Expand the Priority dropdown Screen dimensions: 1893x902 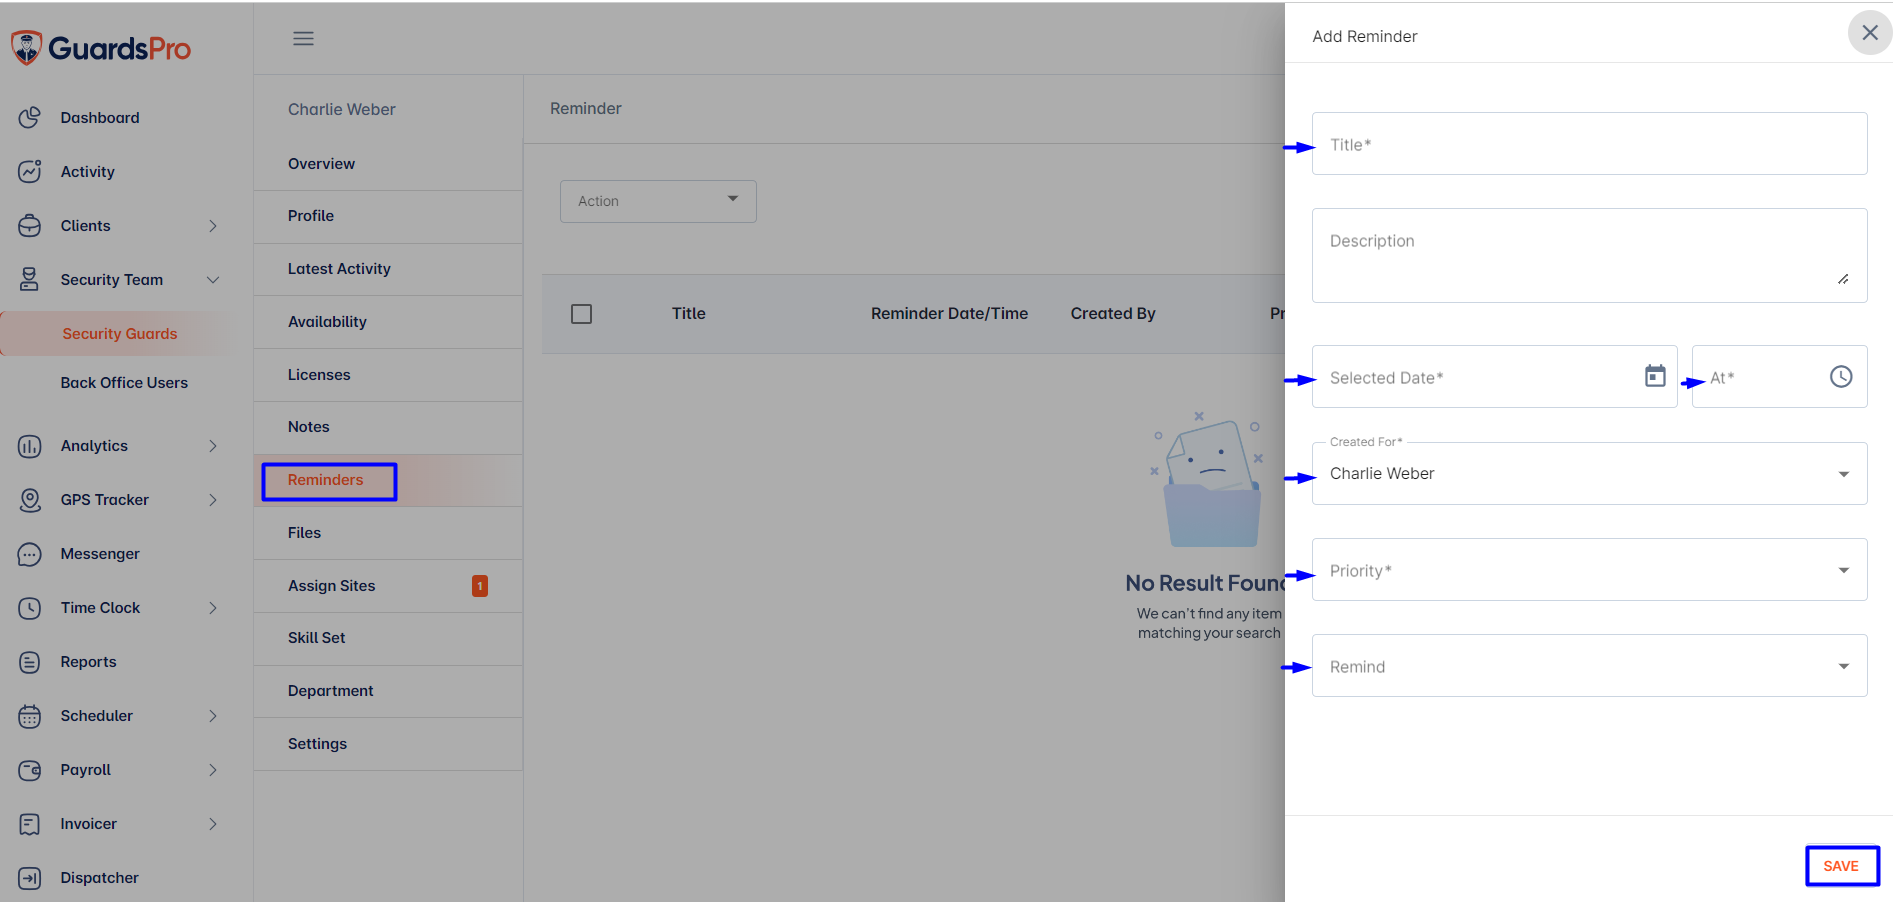[1589, 570]
